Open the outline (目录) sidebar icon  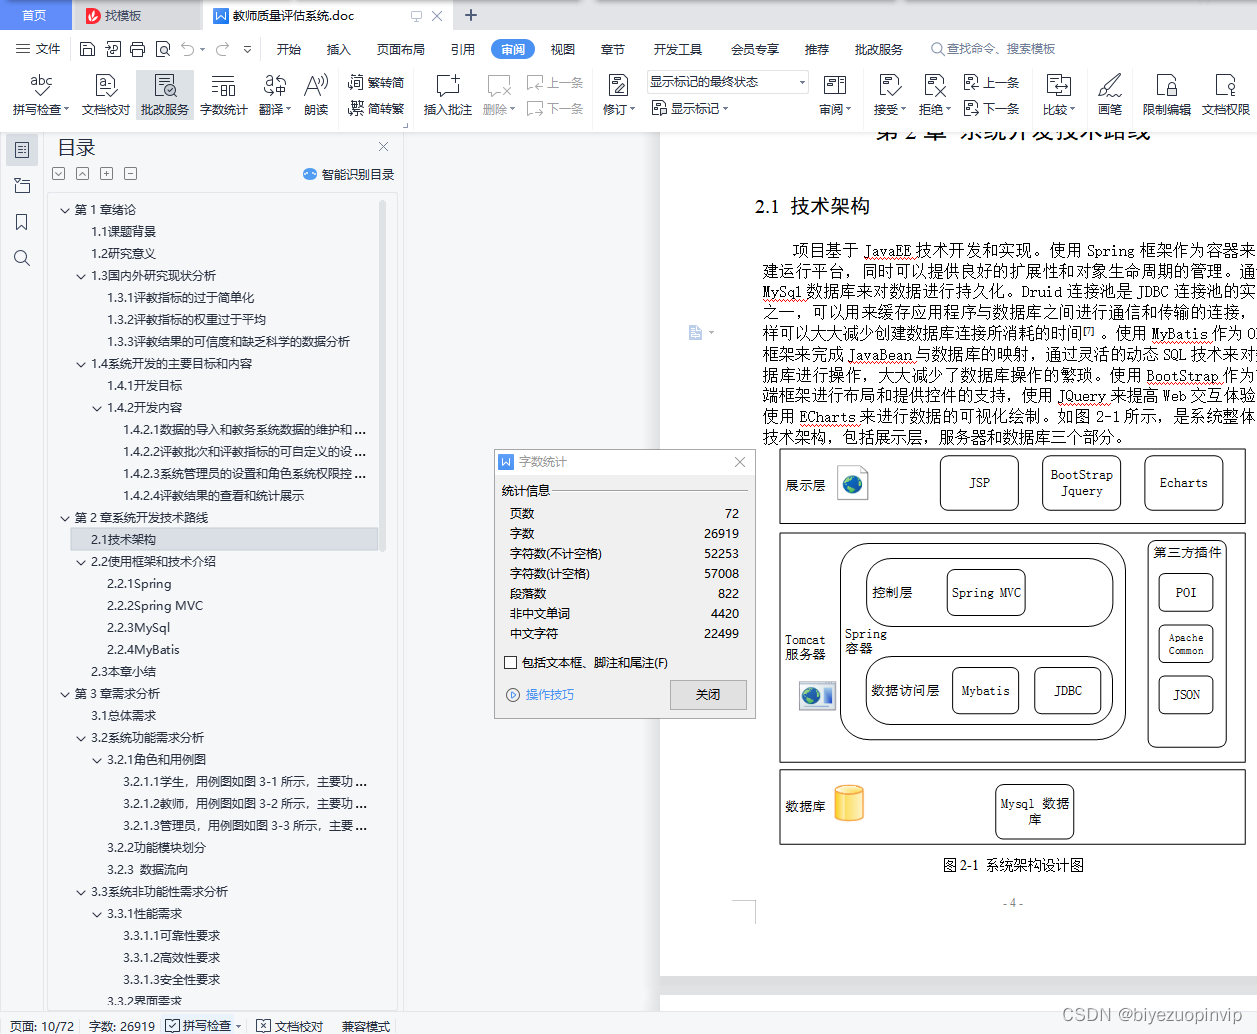point(22,150)
